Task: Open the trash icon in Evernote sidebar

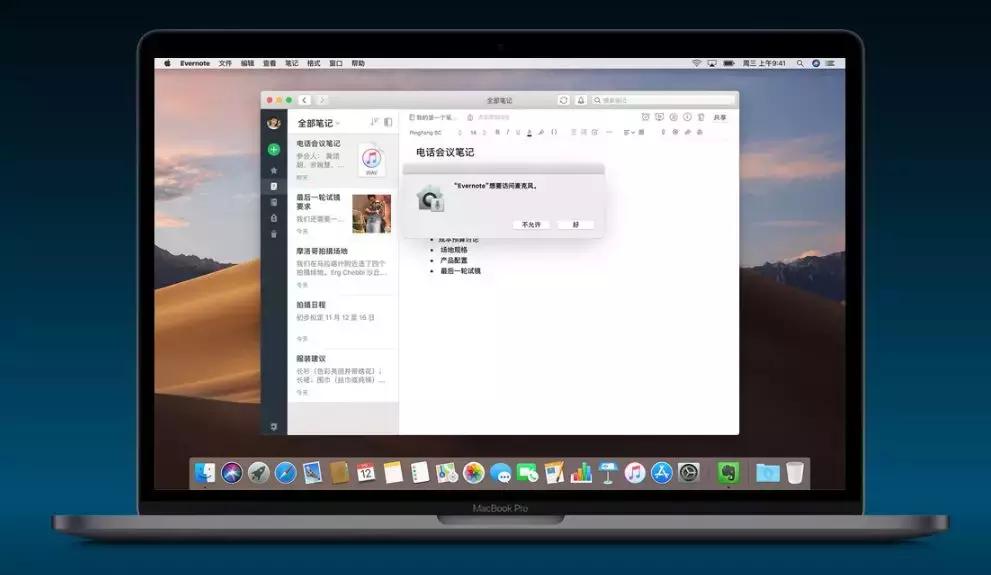Action: point(274,234)
